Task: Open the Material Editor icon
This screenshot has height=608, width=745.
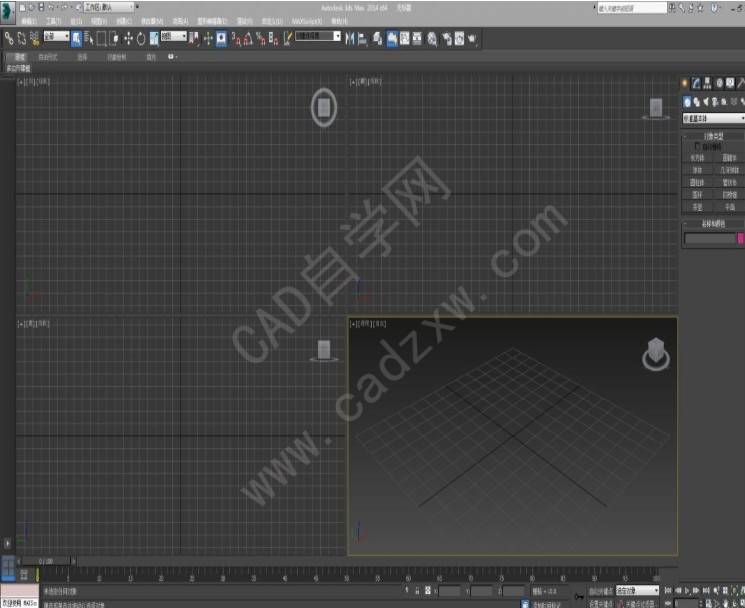Action: (x=432, y=39)
